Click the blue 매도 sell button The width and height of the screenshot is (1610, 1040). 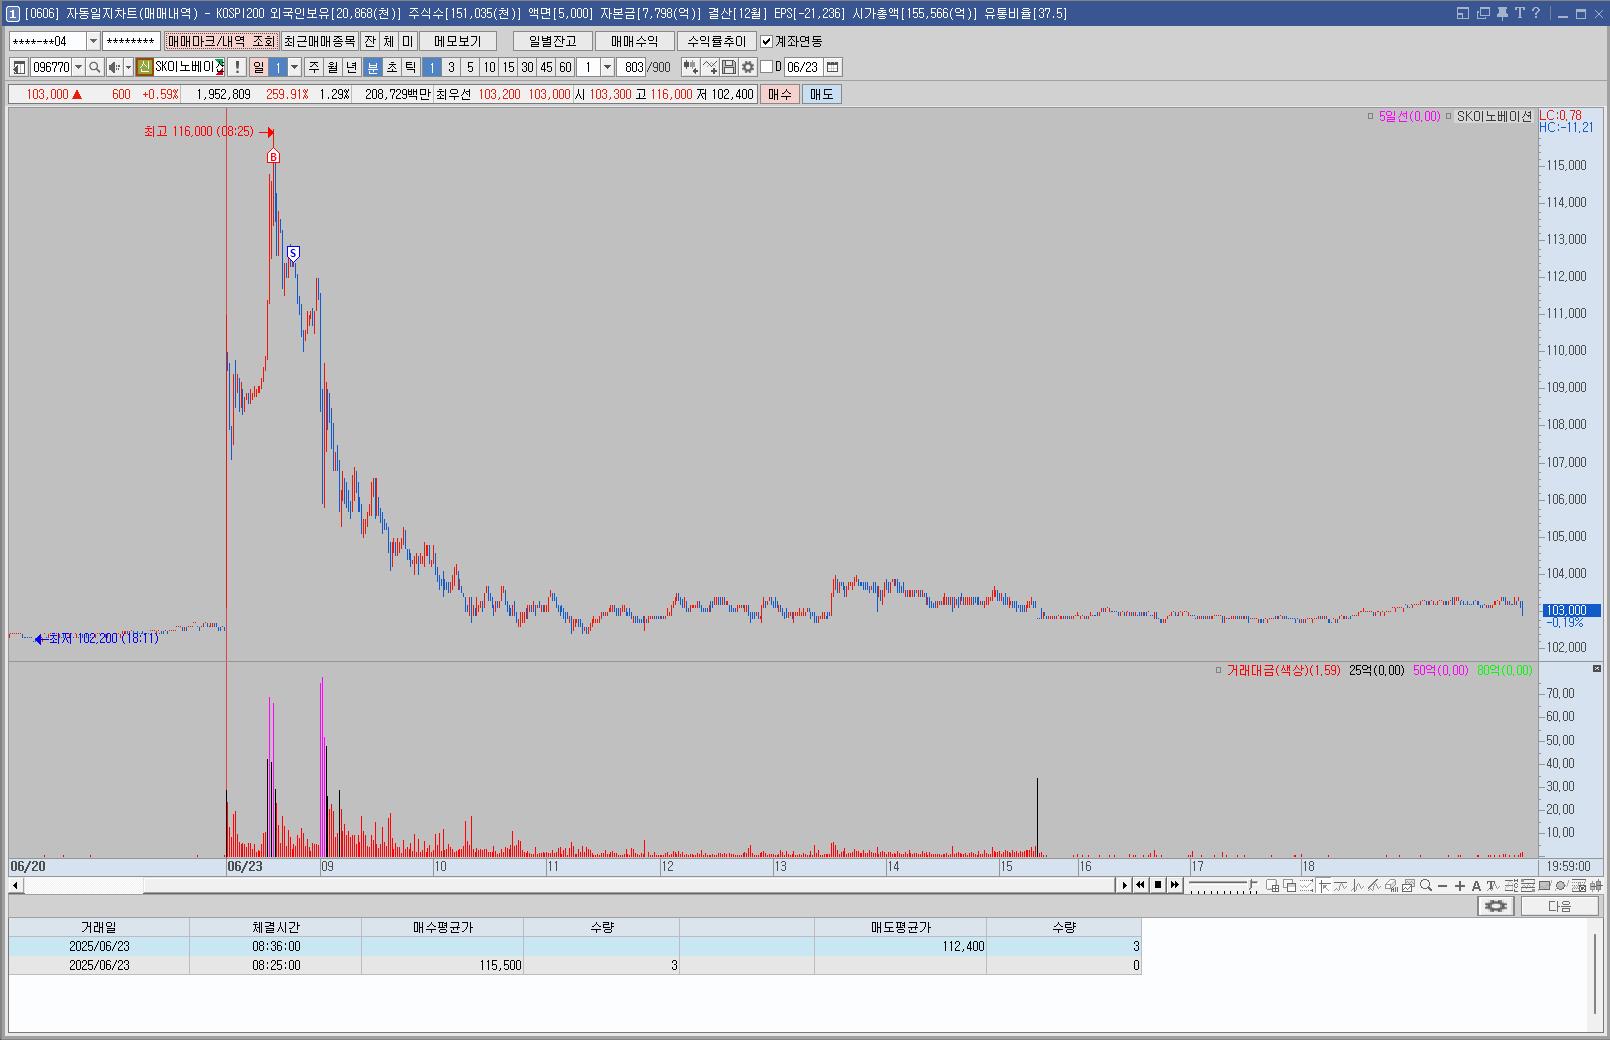click(x=821, y=94)
